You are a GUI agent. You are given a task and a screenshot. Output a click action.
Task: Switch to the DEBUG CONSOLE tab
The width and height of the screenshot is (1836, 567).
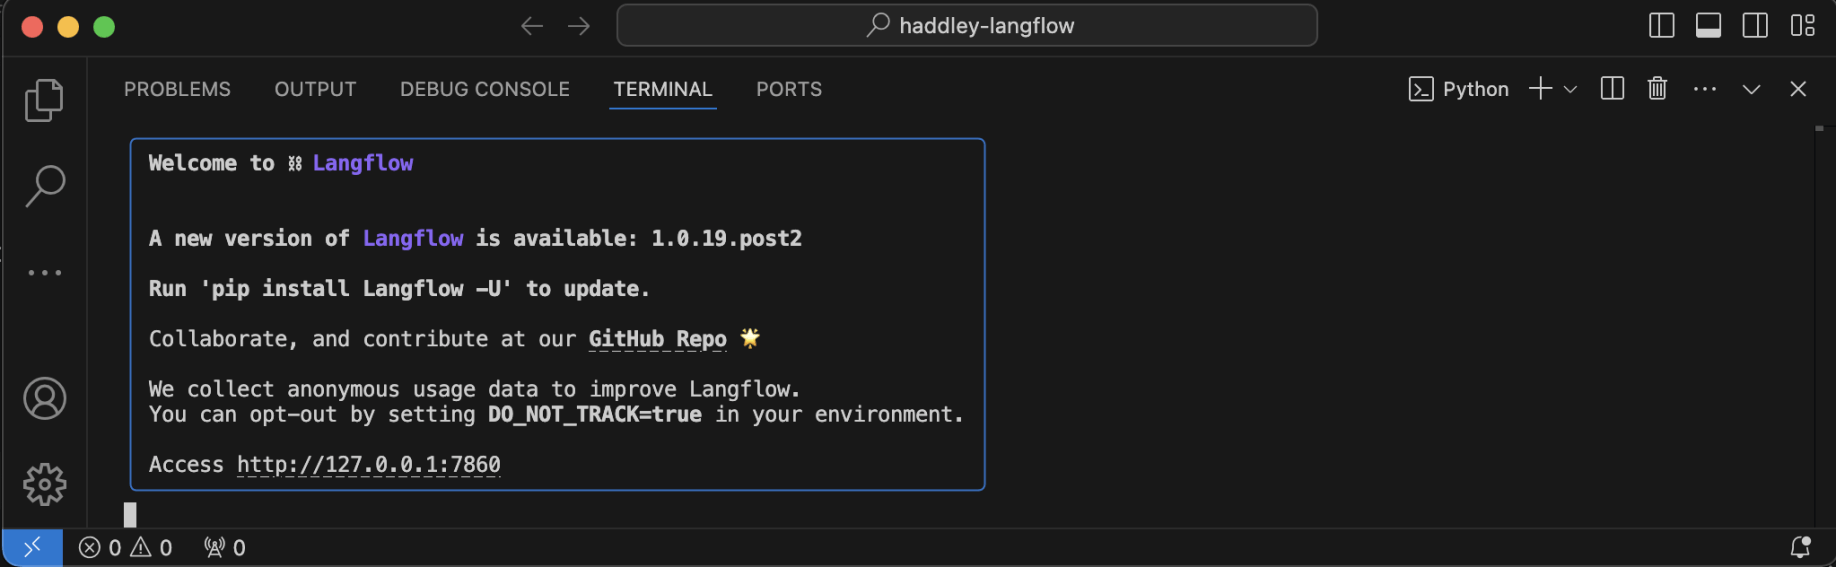[485, 89]
